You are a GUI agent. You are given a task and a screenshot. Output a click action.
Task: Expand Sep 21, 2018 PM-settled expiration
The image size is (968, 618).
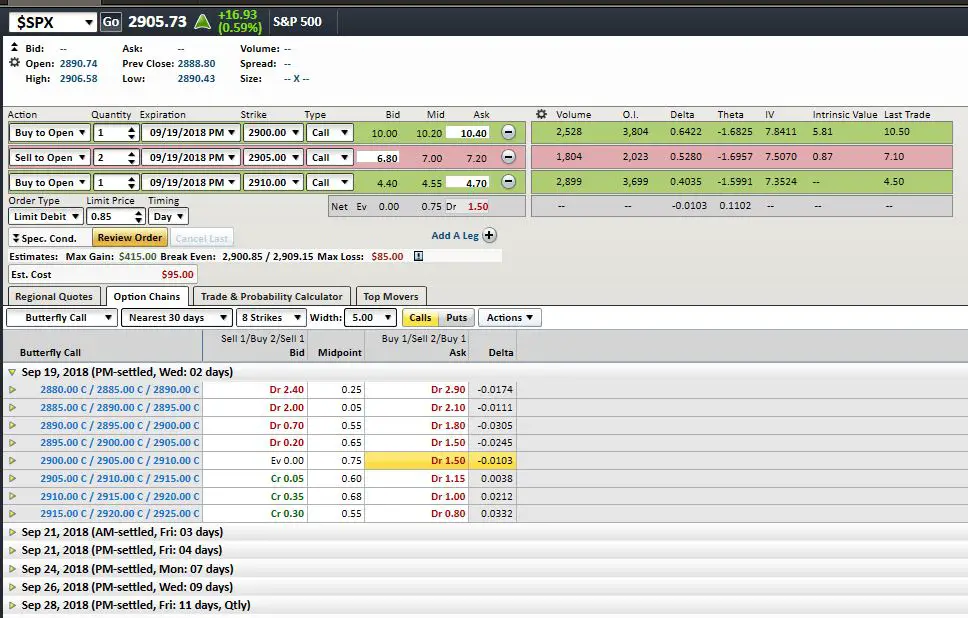(x=12, y=550)
